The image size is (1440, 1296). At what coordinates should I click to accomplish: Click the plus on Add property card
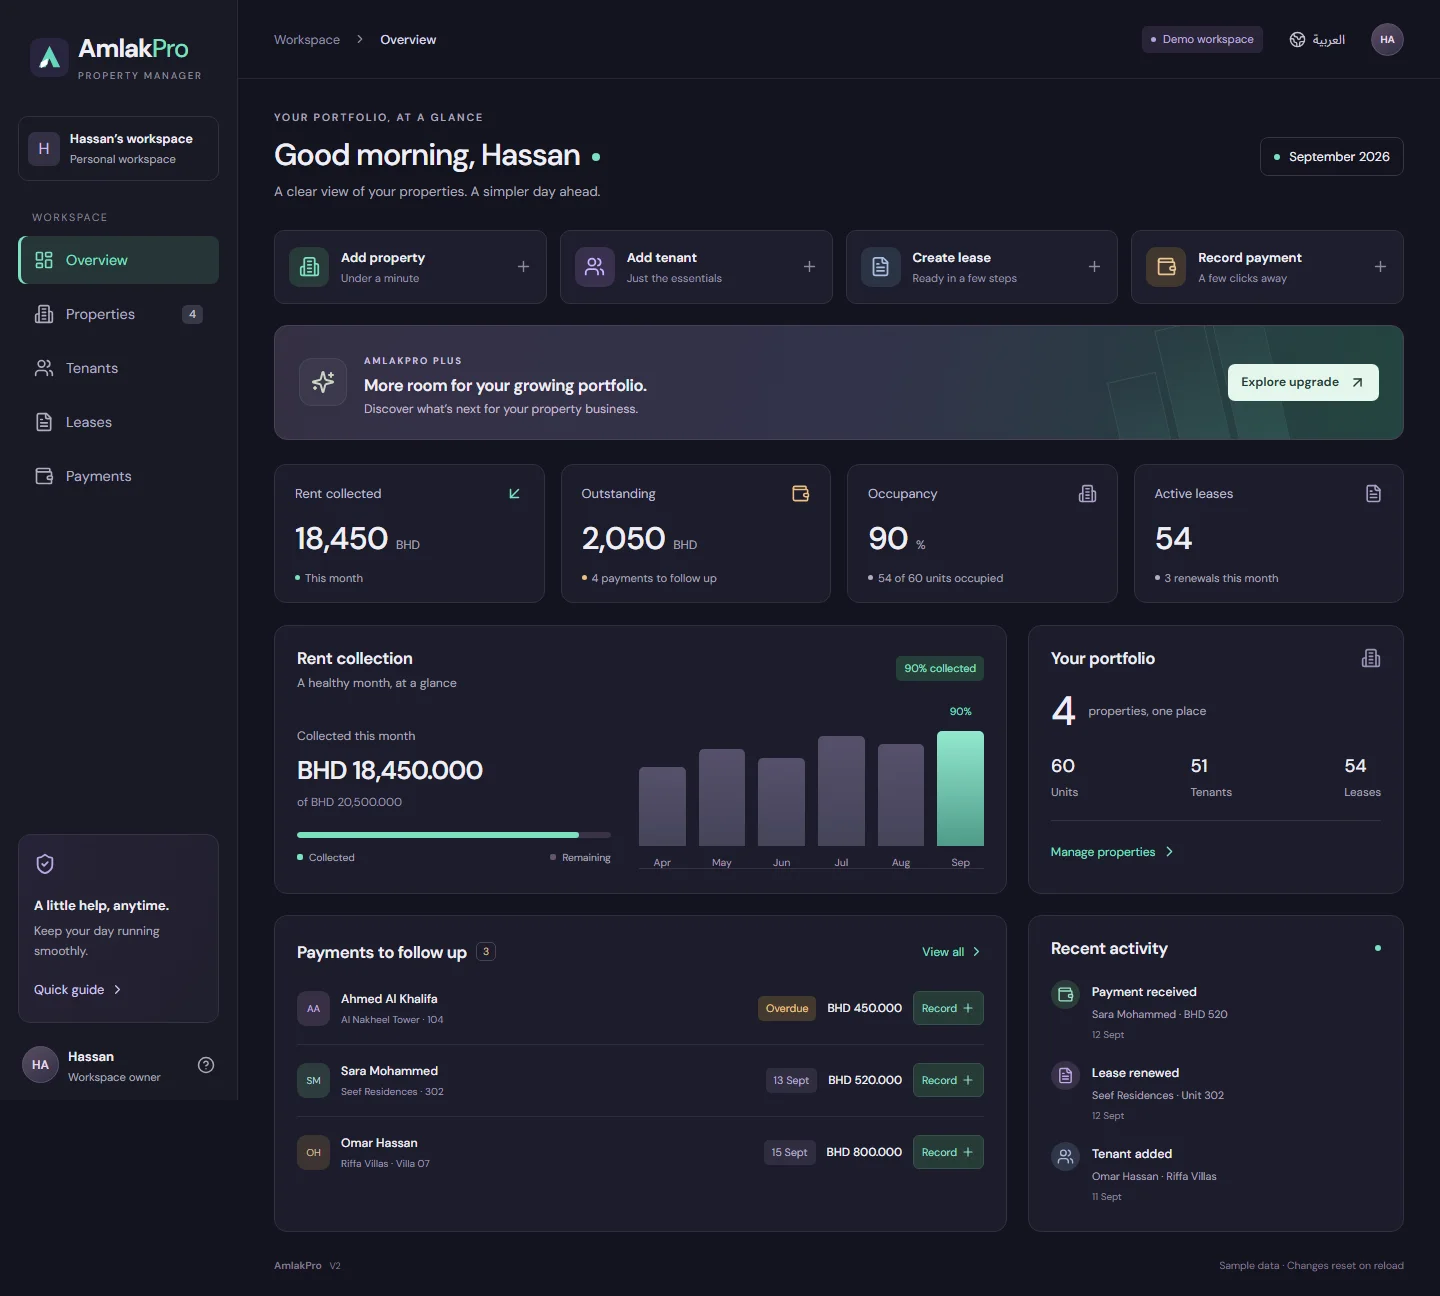click(523, 267)
